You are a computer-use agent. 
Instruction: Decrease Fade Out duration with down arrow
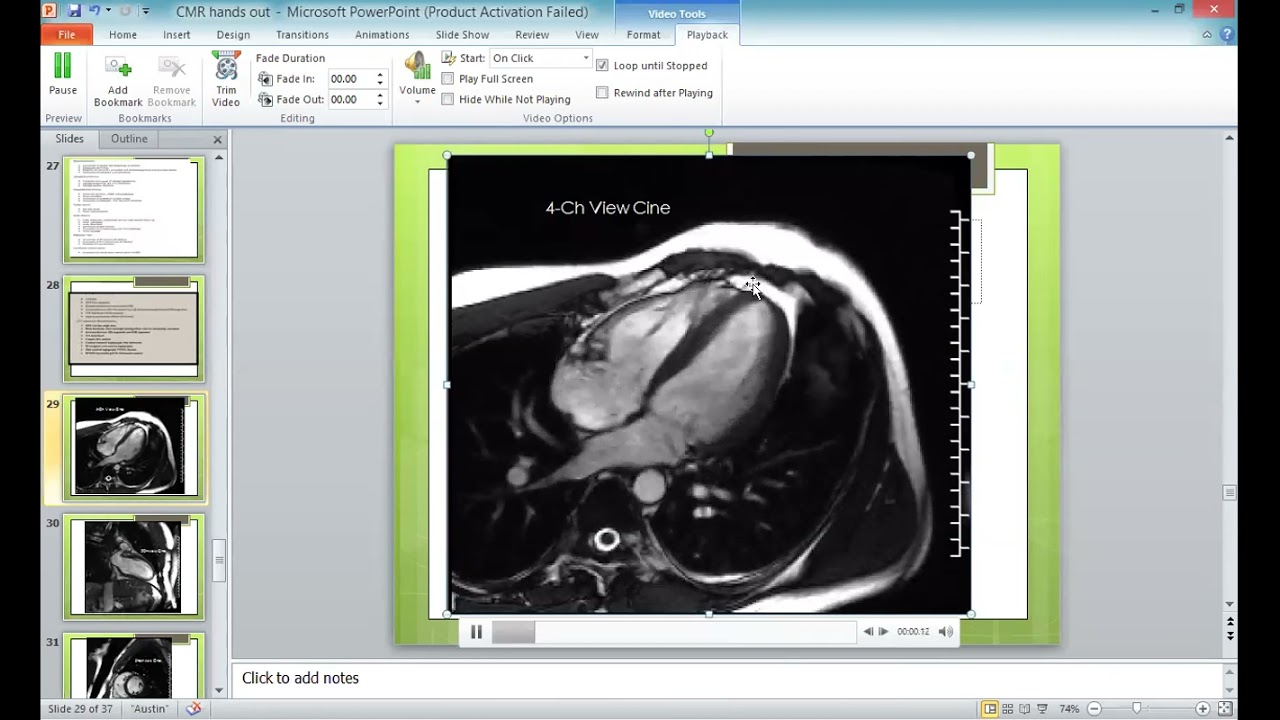coord(380,103)
